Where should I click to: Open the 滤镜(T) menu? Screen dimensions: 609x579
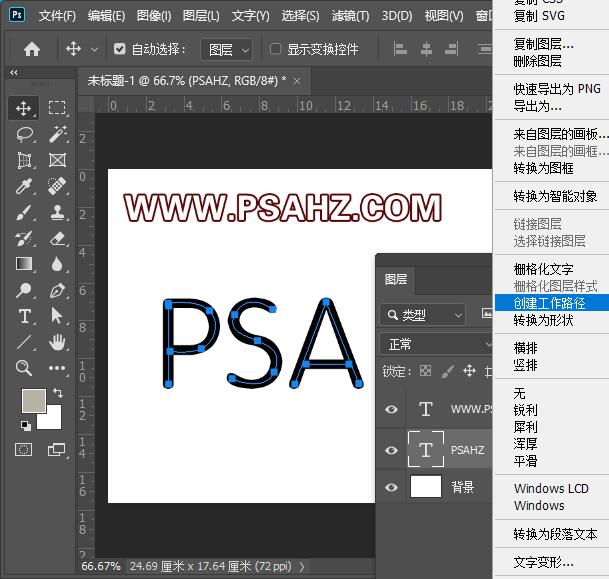click(x=350, y=16)
